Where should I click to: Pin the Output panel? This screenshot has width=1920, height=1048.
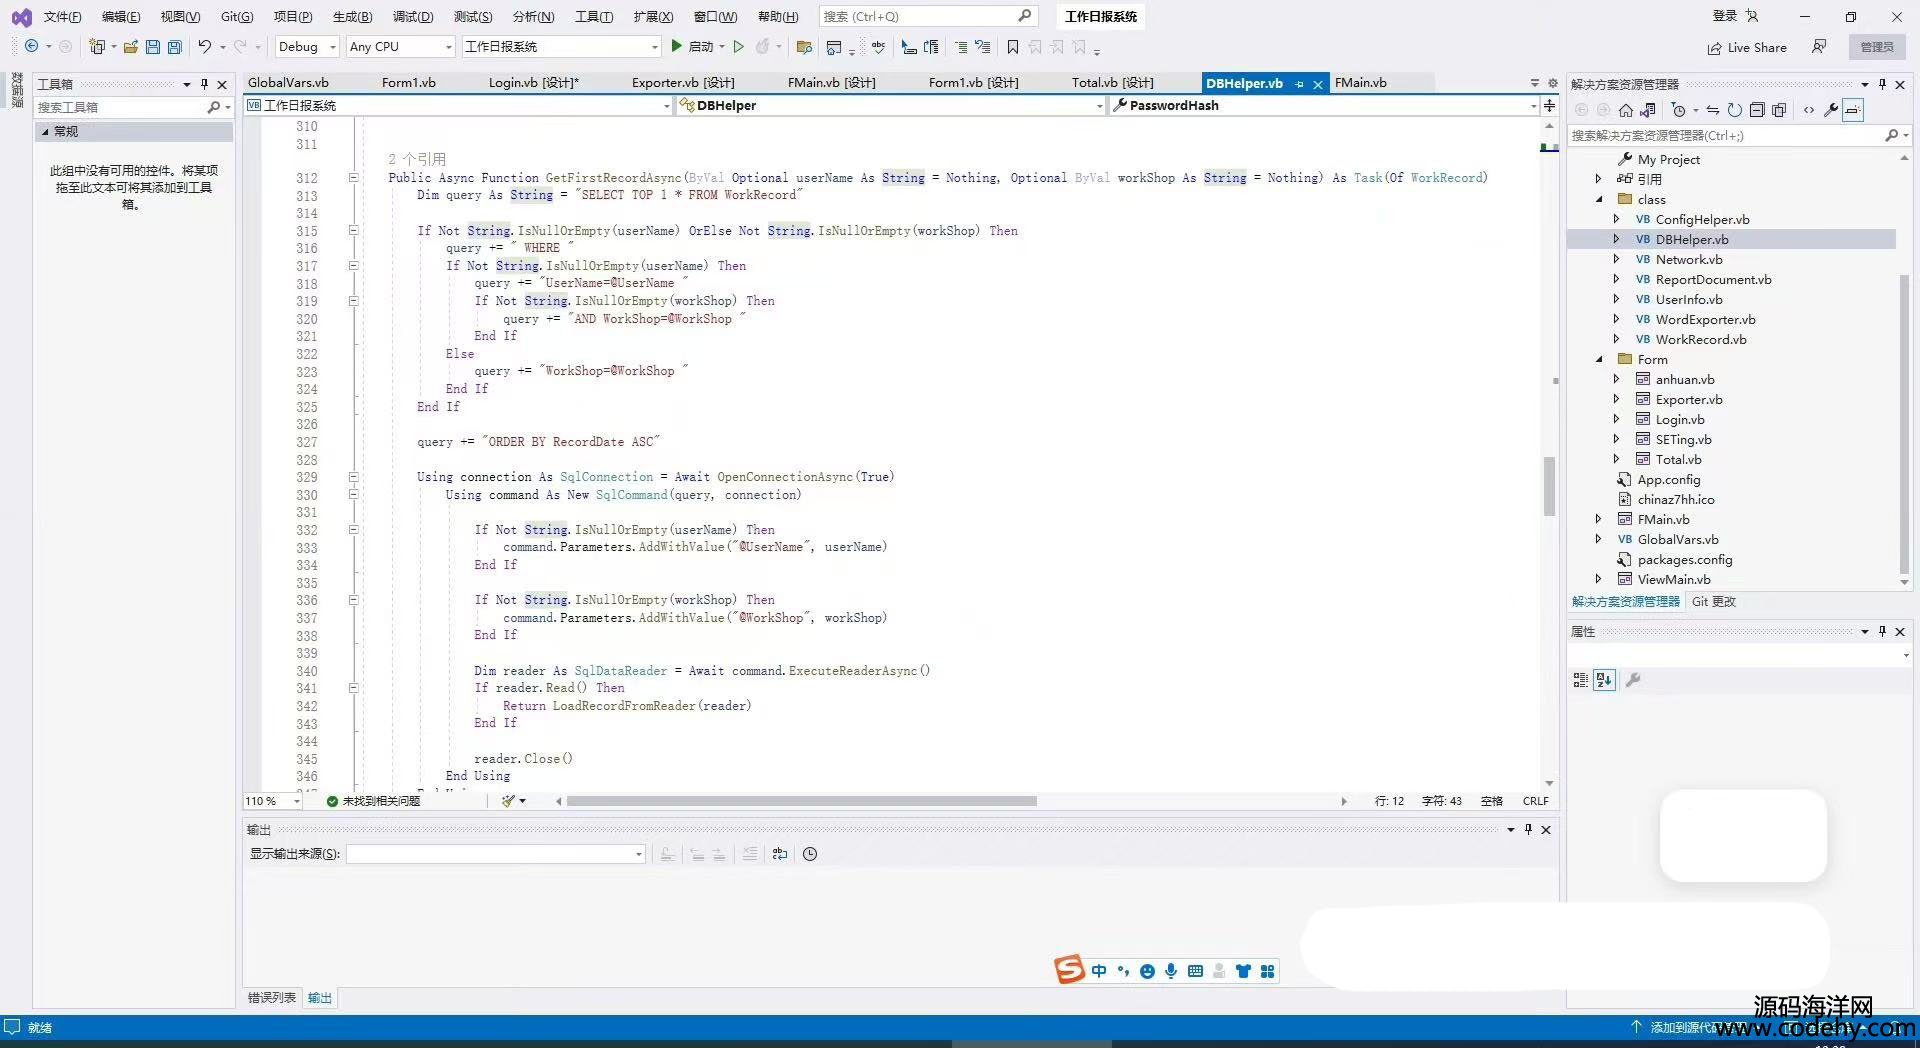pyautogui.click(x=1528, y=829)
